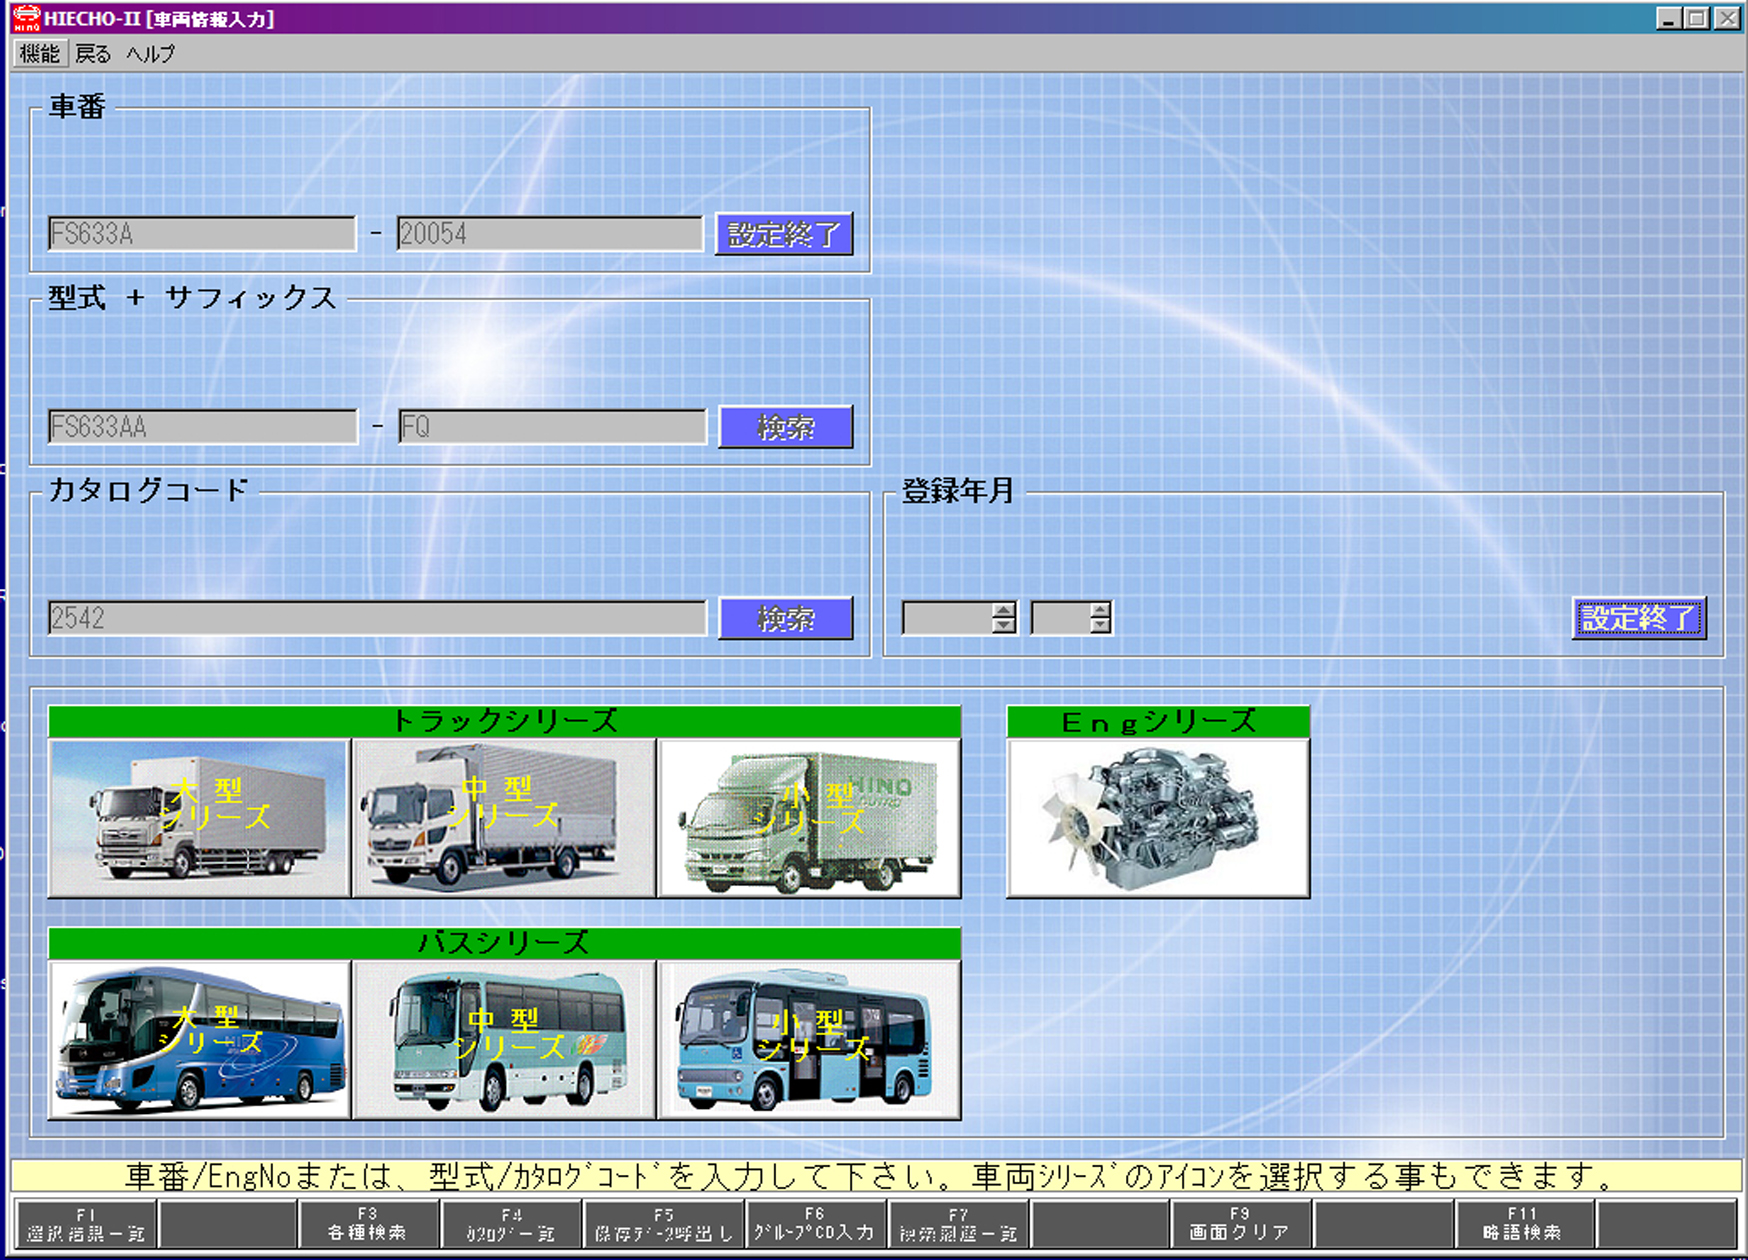This screenshot has width=1748, height=1260.
Task: Open the ヘルプ menu
Action: coord(150,54)
